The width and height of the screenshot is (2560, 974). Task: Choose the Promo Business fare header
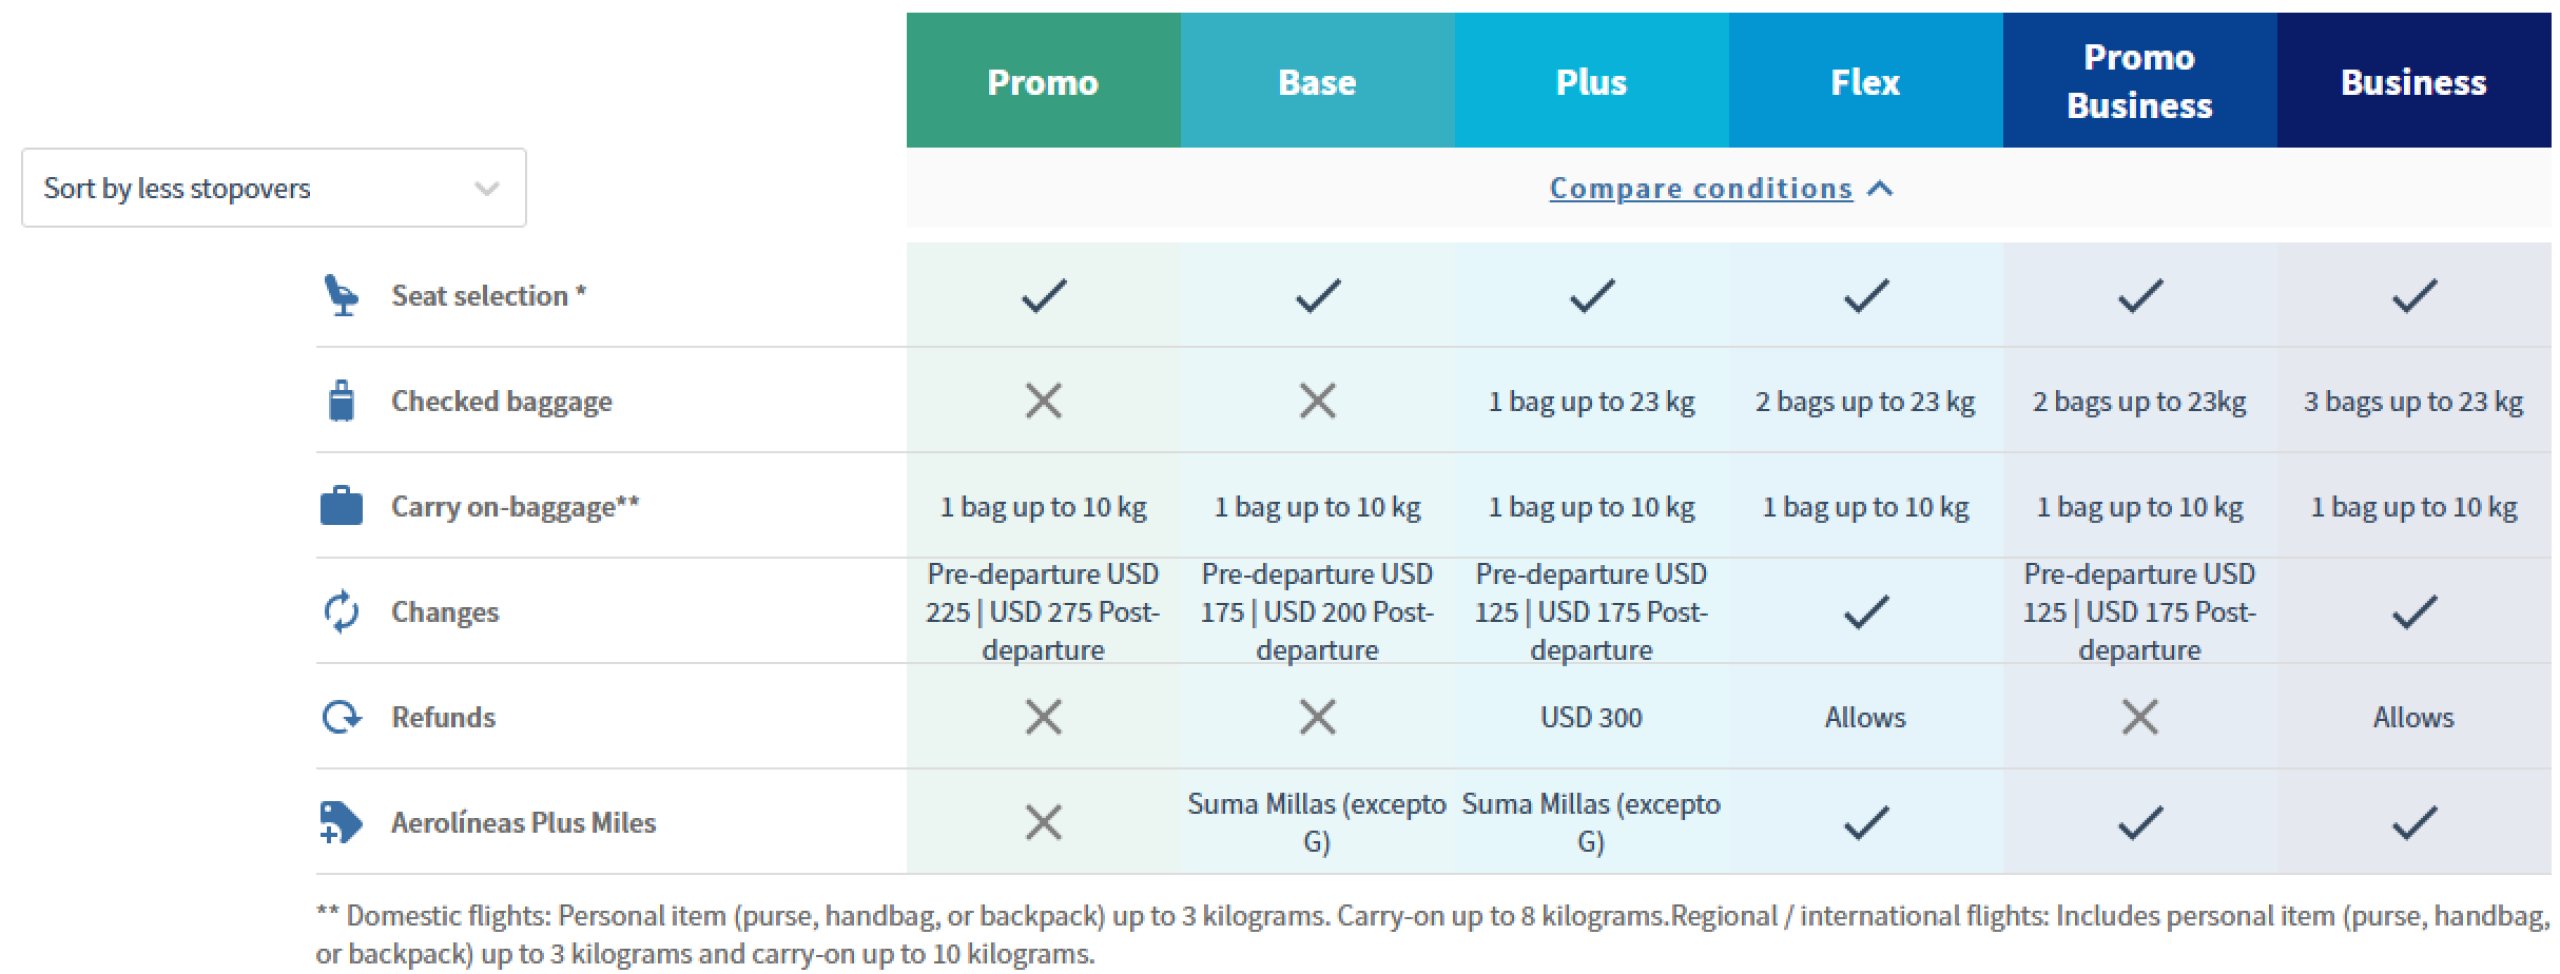point(2139,81)
